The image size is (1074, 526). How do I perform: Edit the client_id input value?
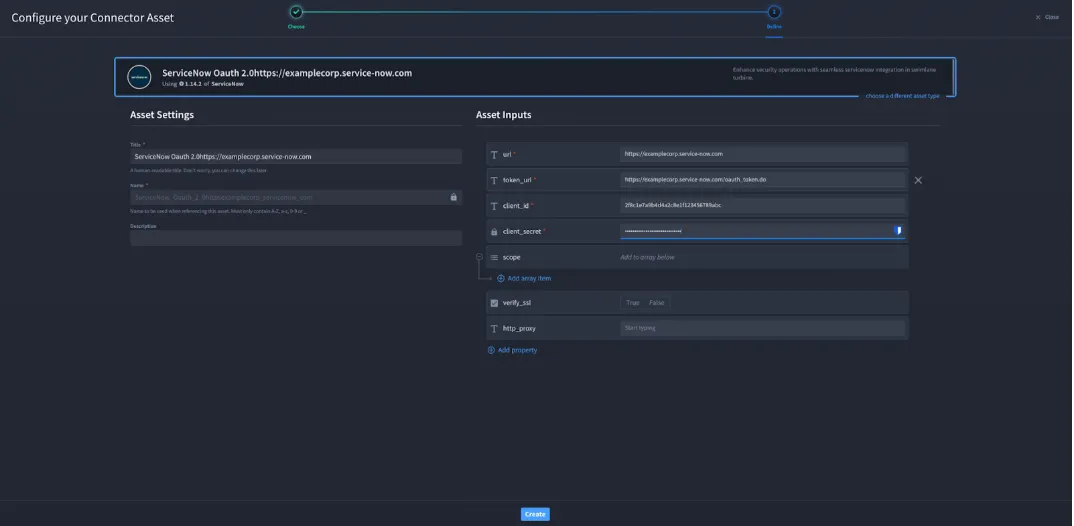[762, 205]
